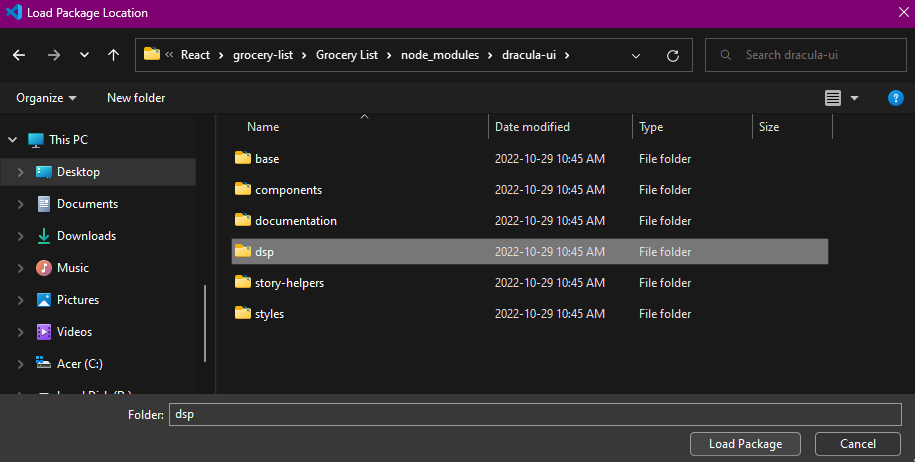Select Acer (C:) drive
Screen dimensions: 915x462
point(80,364)
